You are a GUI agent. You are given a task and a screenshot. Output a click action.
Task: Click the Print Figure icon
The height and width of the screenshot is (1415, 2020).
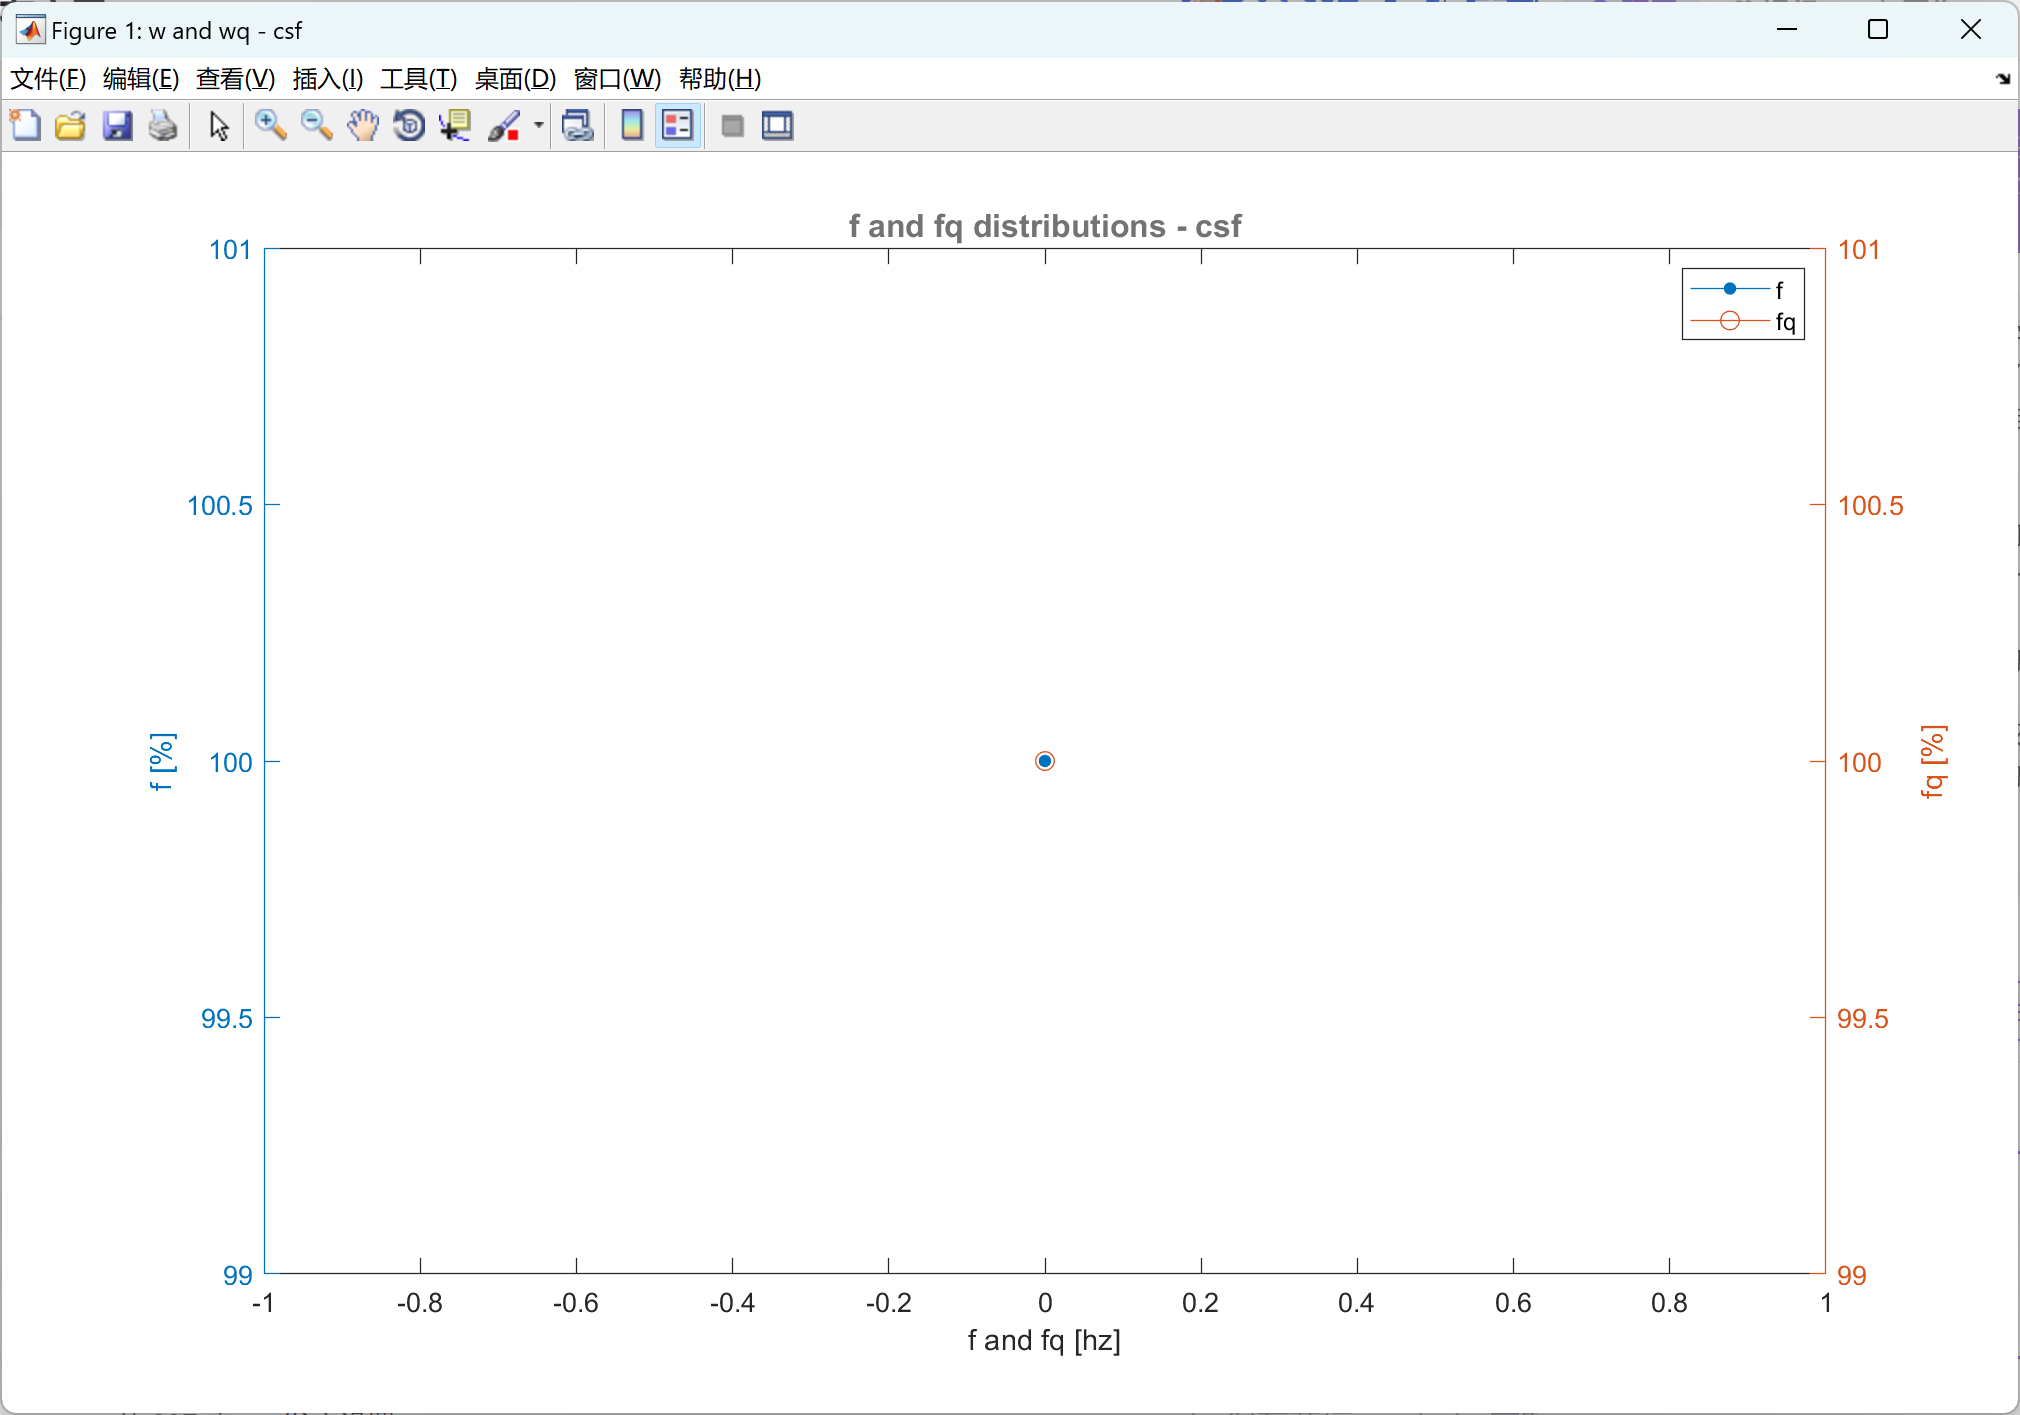(163, 126)
